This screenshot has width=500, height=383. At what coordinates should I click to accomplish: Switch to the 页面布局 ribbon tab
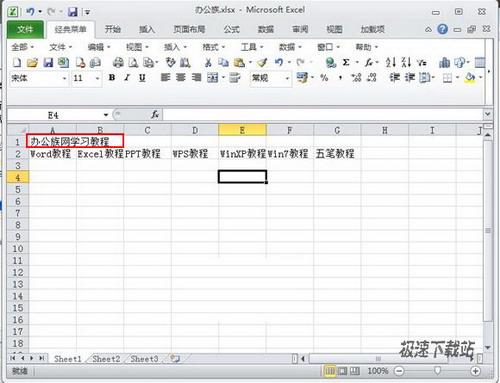[189, 29]
